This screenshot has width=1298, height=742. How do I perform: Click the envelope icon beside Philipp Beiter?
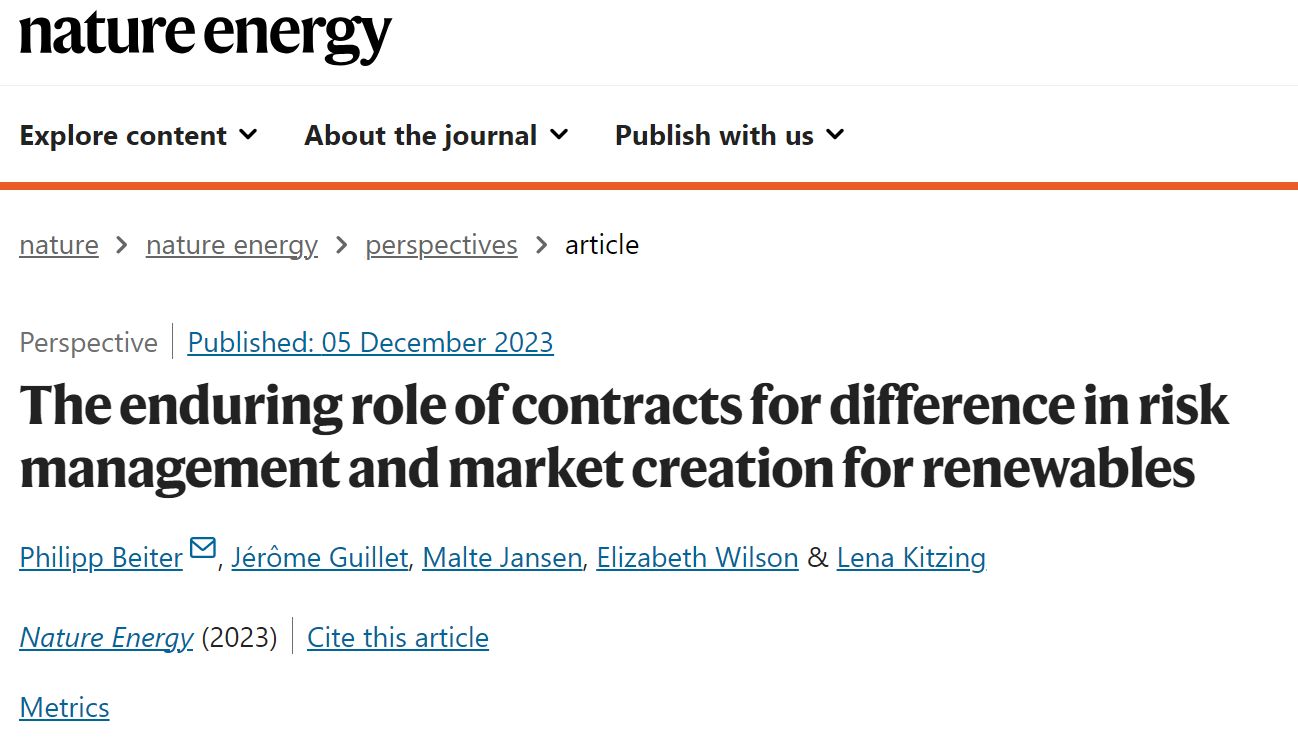(x=203, y=548)
